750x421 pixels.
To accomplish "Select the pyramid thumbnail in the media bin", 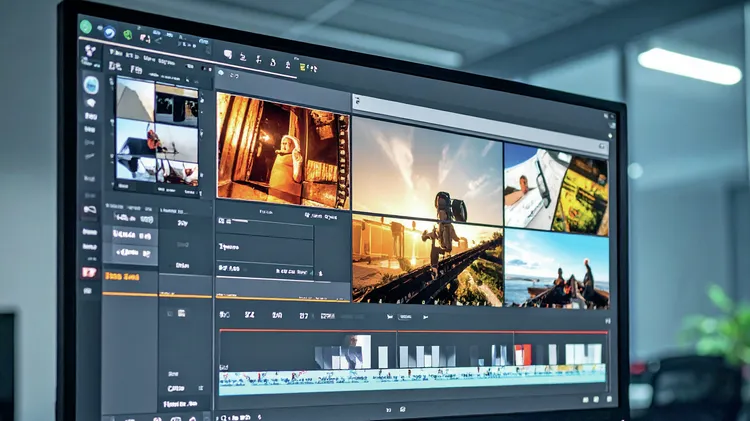I will coord(135,100).
